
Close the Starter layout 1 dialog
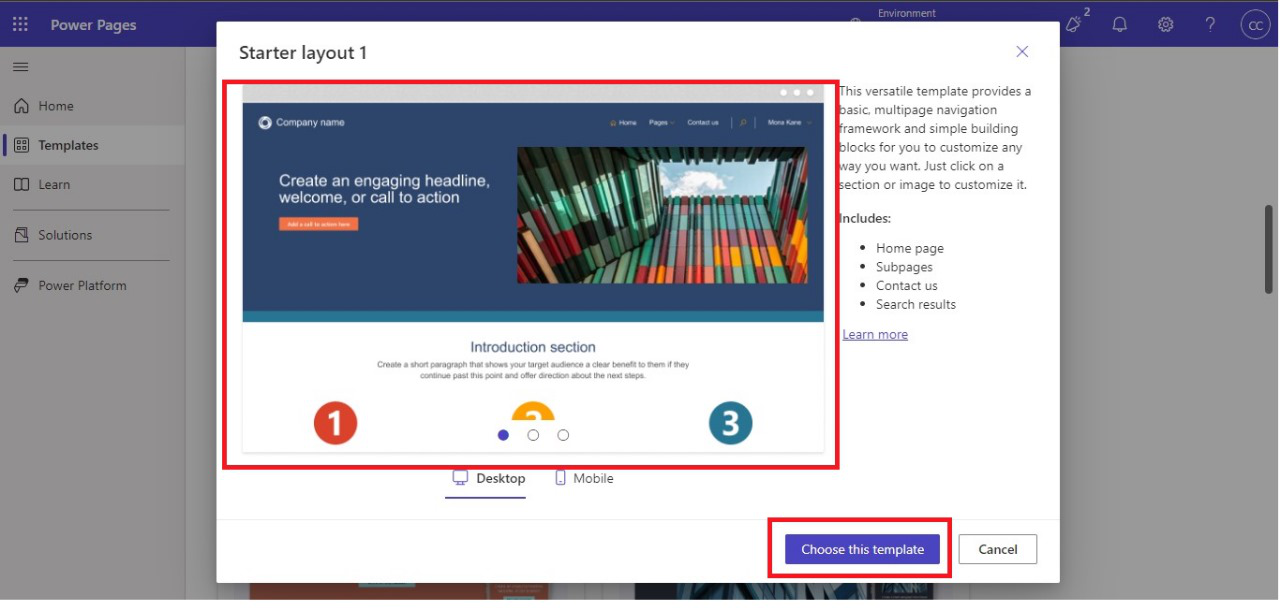pos(1021,52)
